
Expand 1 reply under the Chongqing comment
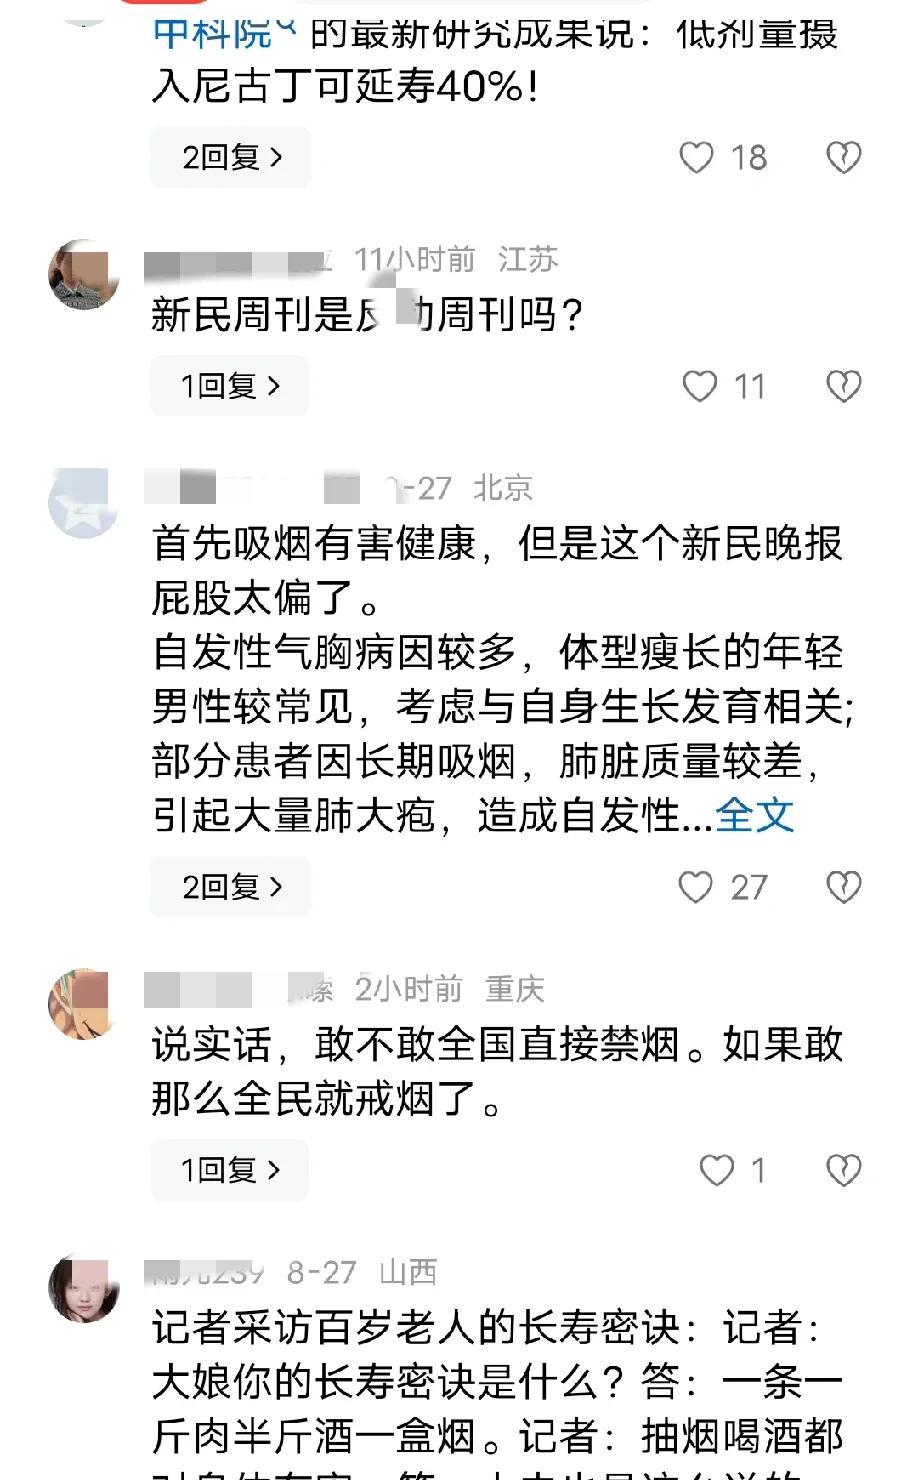coord(230,1170)
